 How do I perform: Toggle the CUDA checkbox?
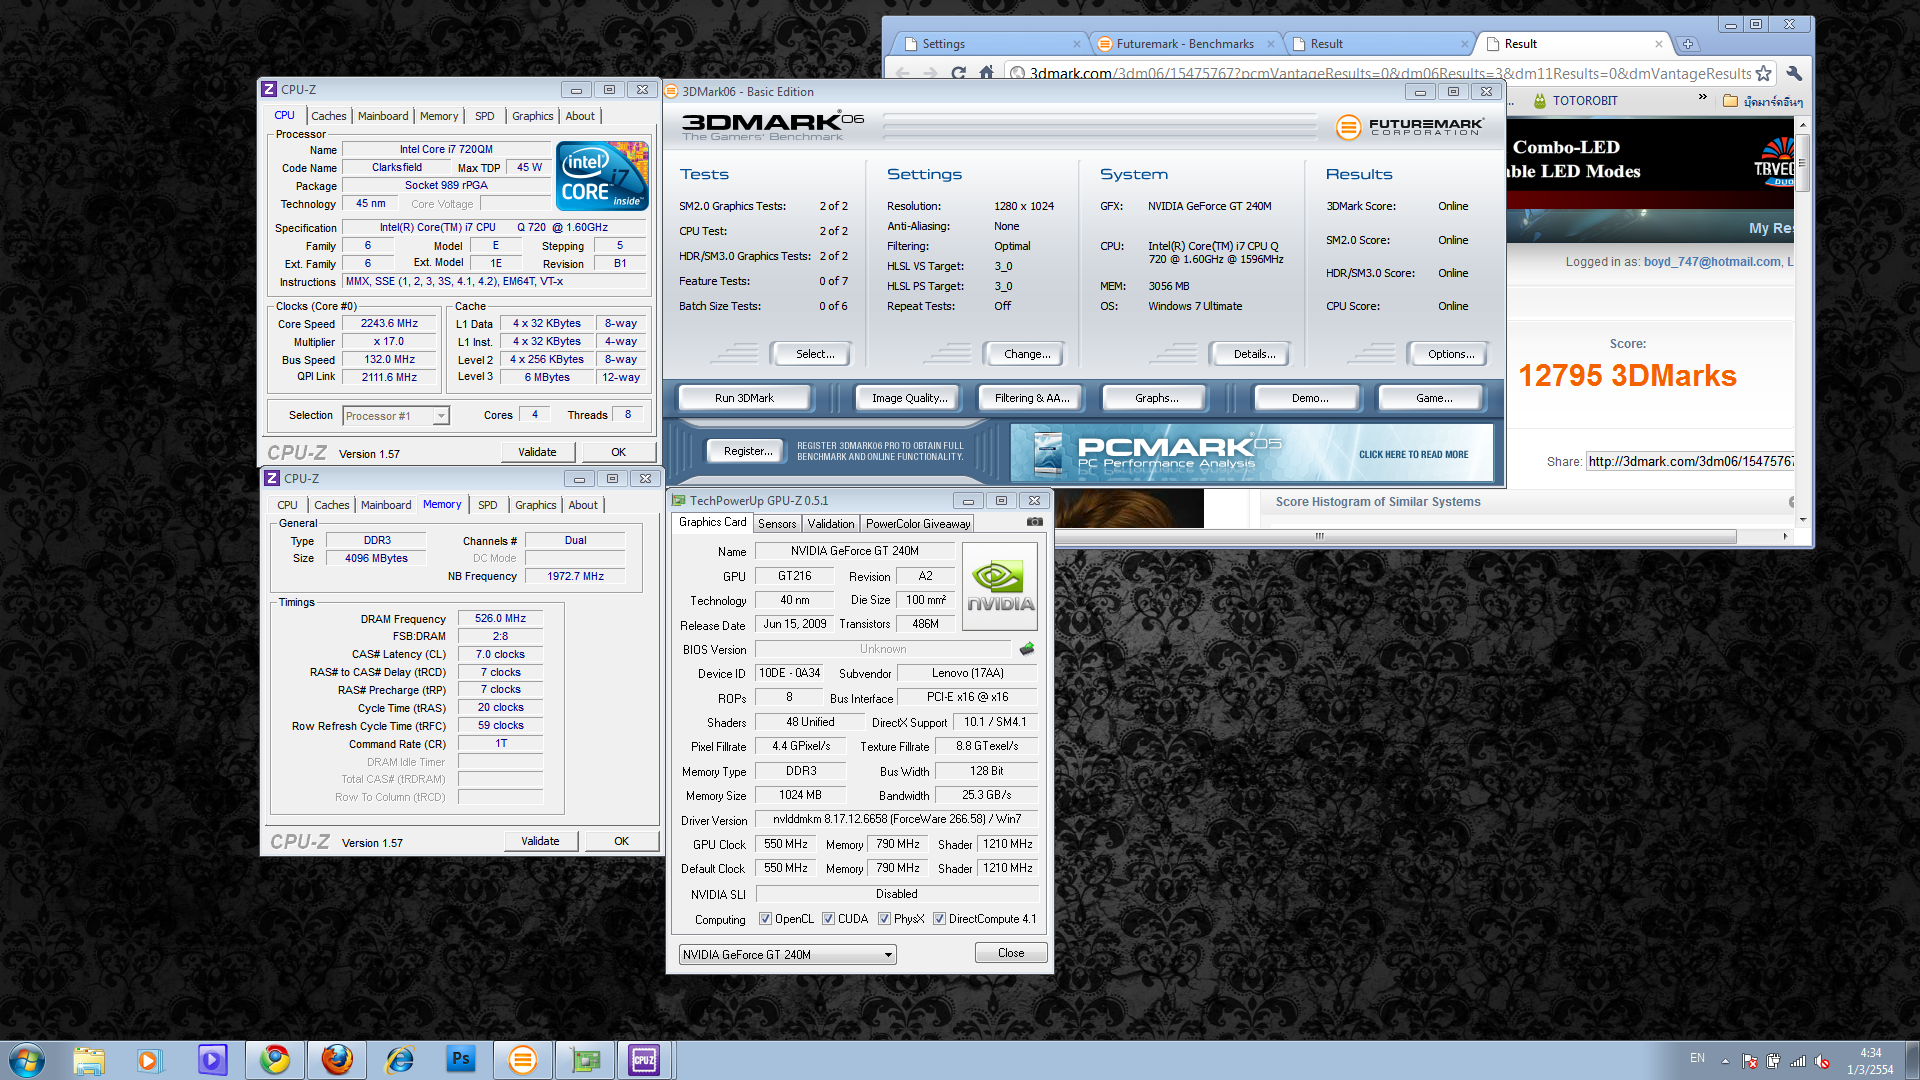tap(828, 919)
